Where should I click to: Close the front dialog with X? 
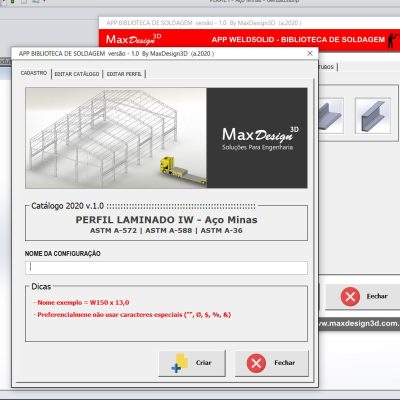[310, 53]
